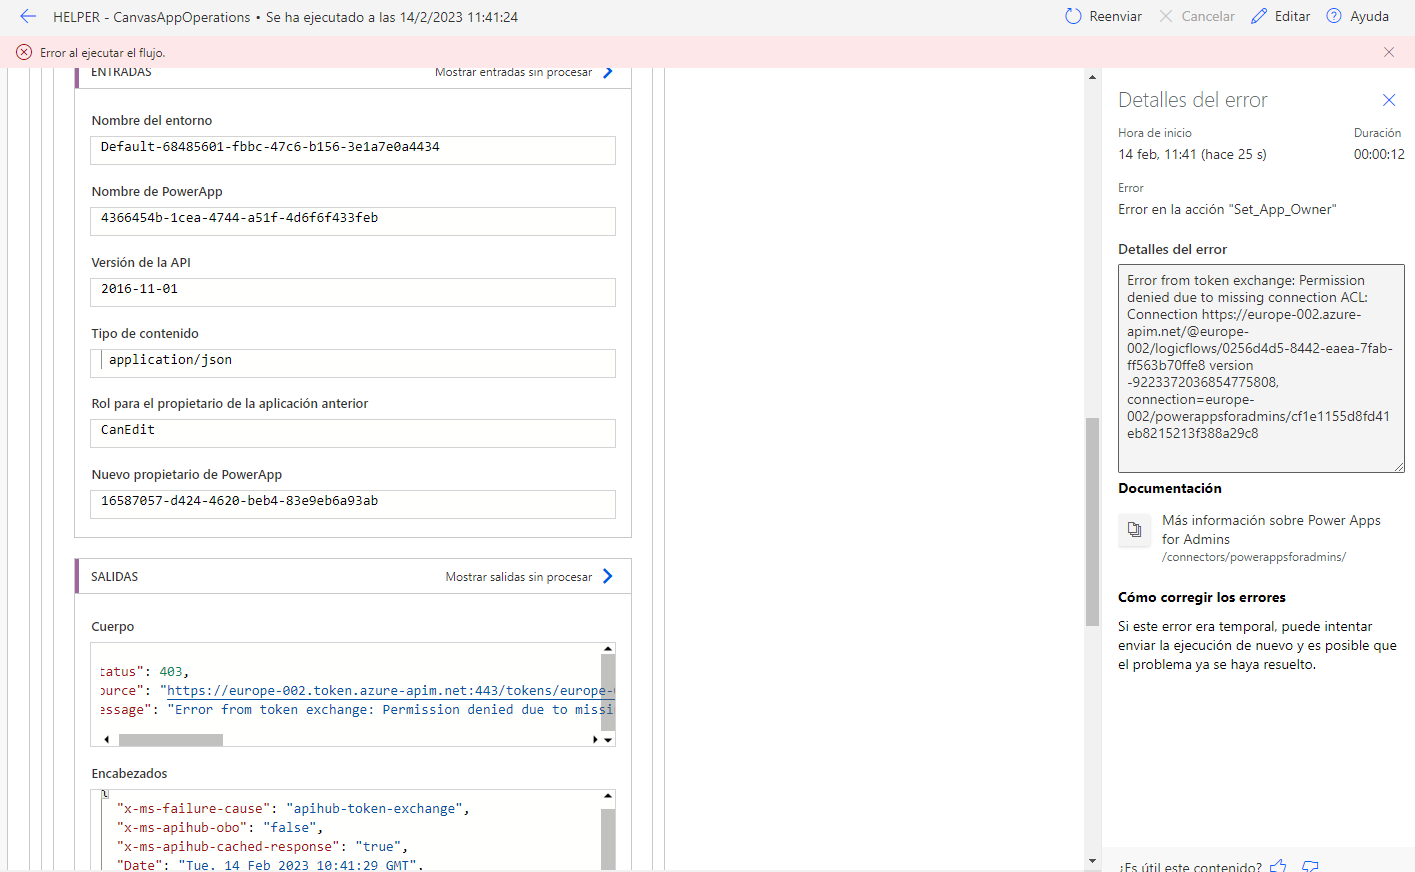Click Mostrar entradas sin procesar link

tap(513, 72)
